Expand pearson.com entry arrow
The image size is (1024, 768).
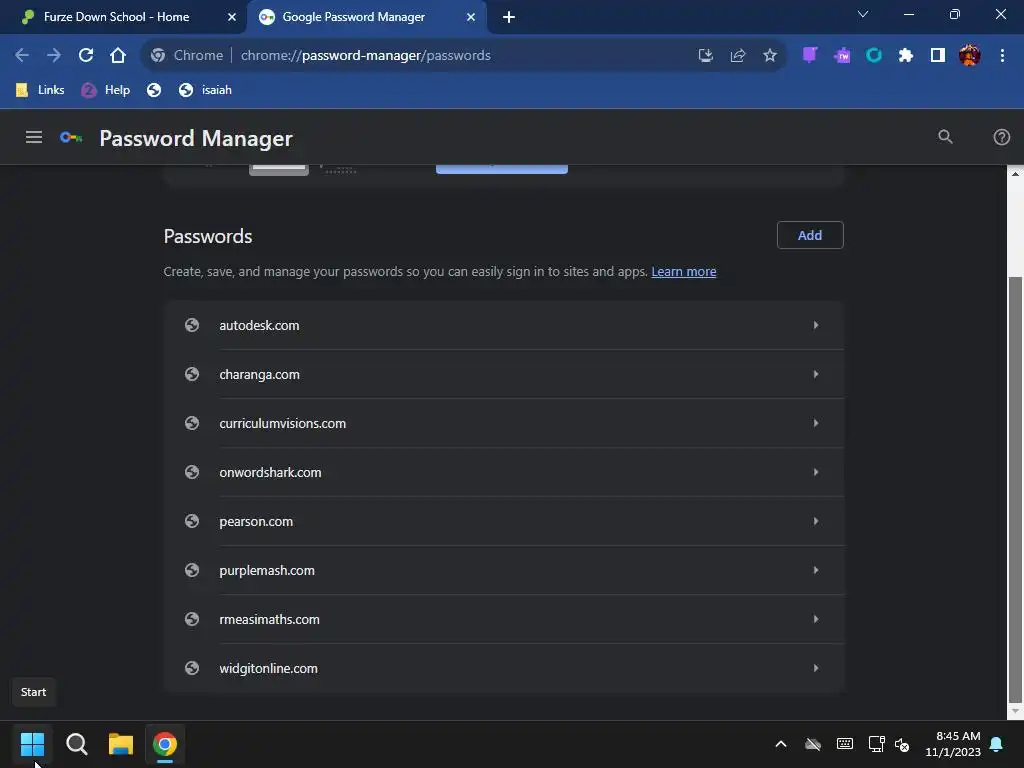pos(816,521)
